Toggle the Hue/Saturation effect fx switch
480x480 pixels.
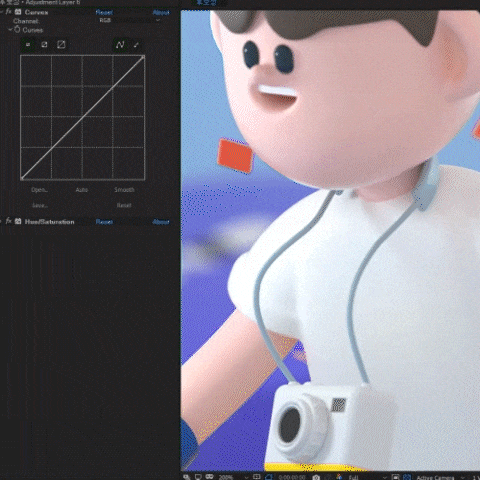[x=9, y=221]
